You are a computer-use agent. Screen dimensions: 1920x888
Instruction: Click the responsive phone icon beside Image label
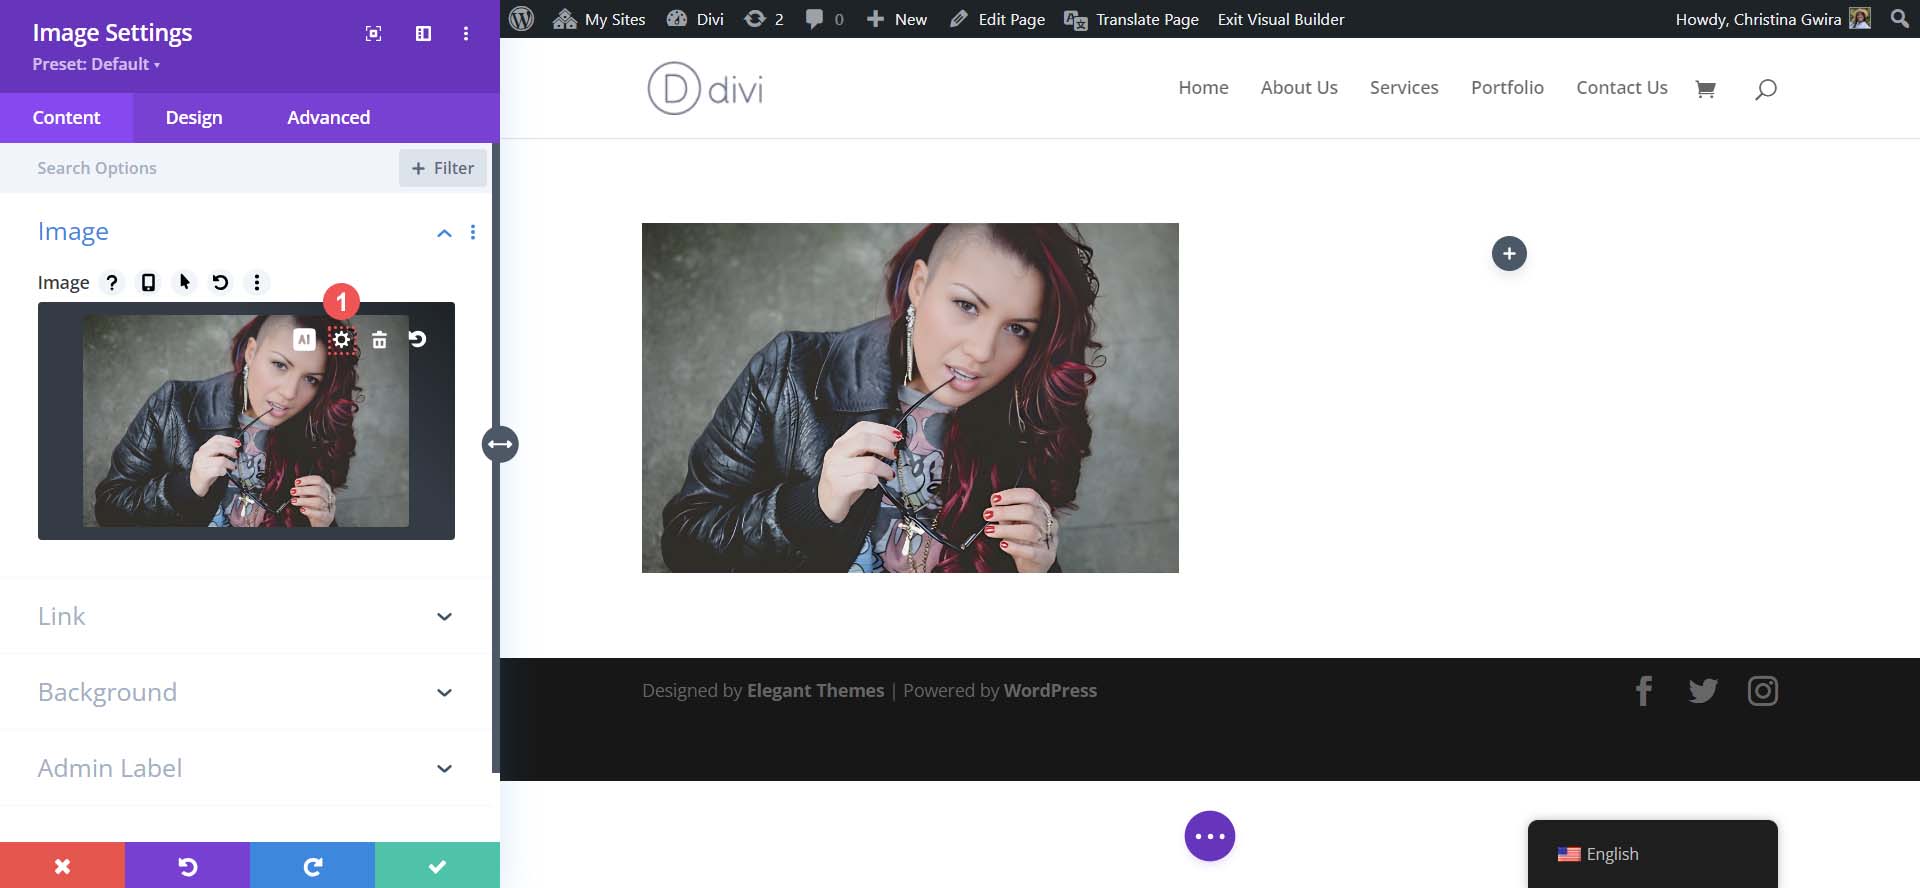click(x=148, y=283)
